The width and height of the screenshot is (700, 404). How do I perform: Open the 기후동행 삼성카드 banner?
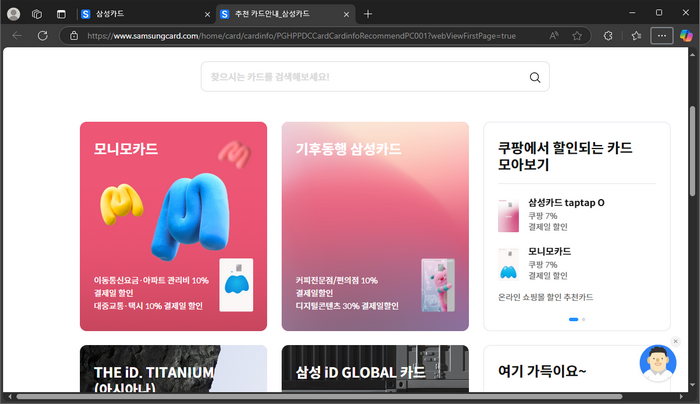(375, 226)
